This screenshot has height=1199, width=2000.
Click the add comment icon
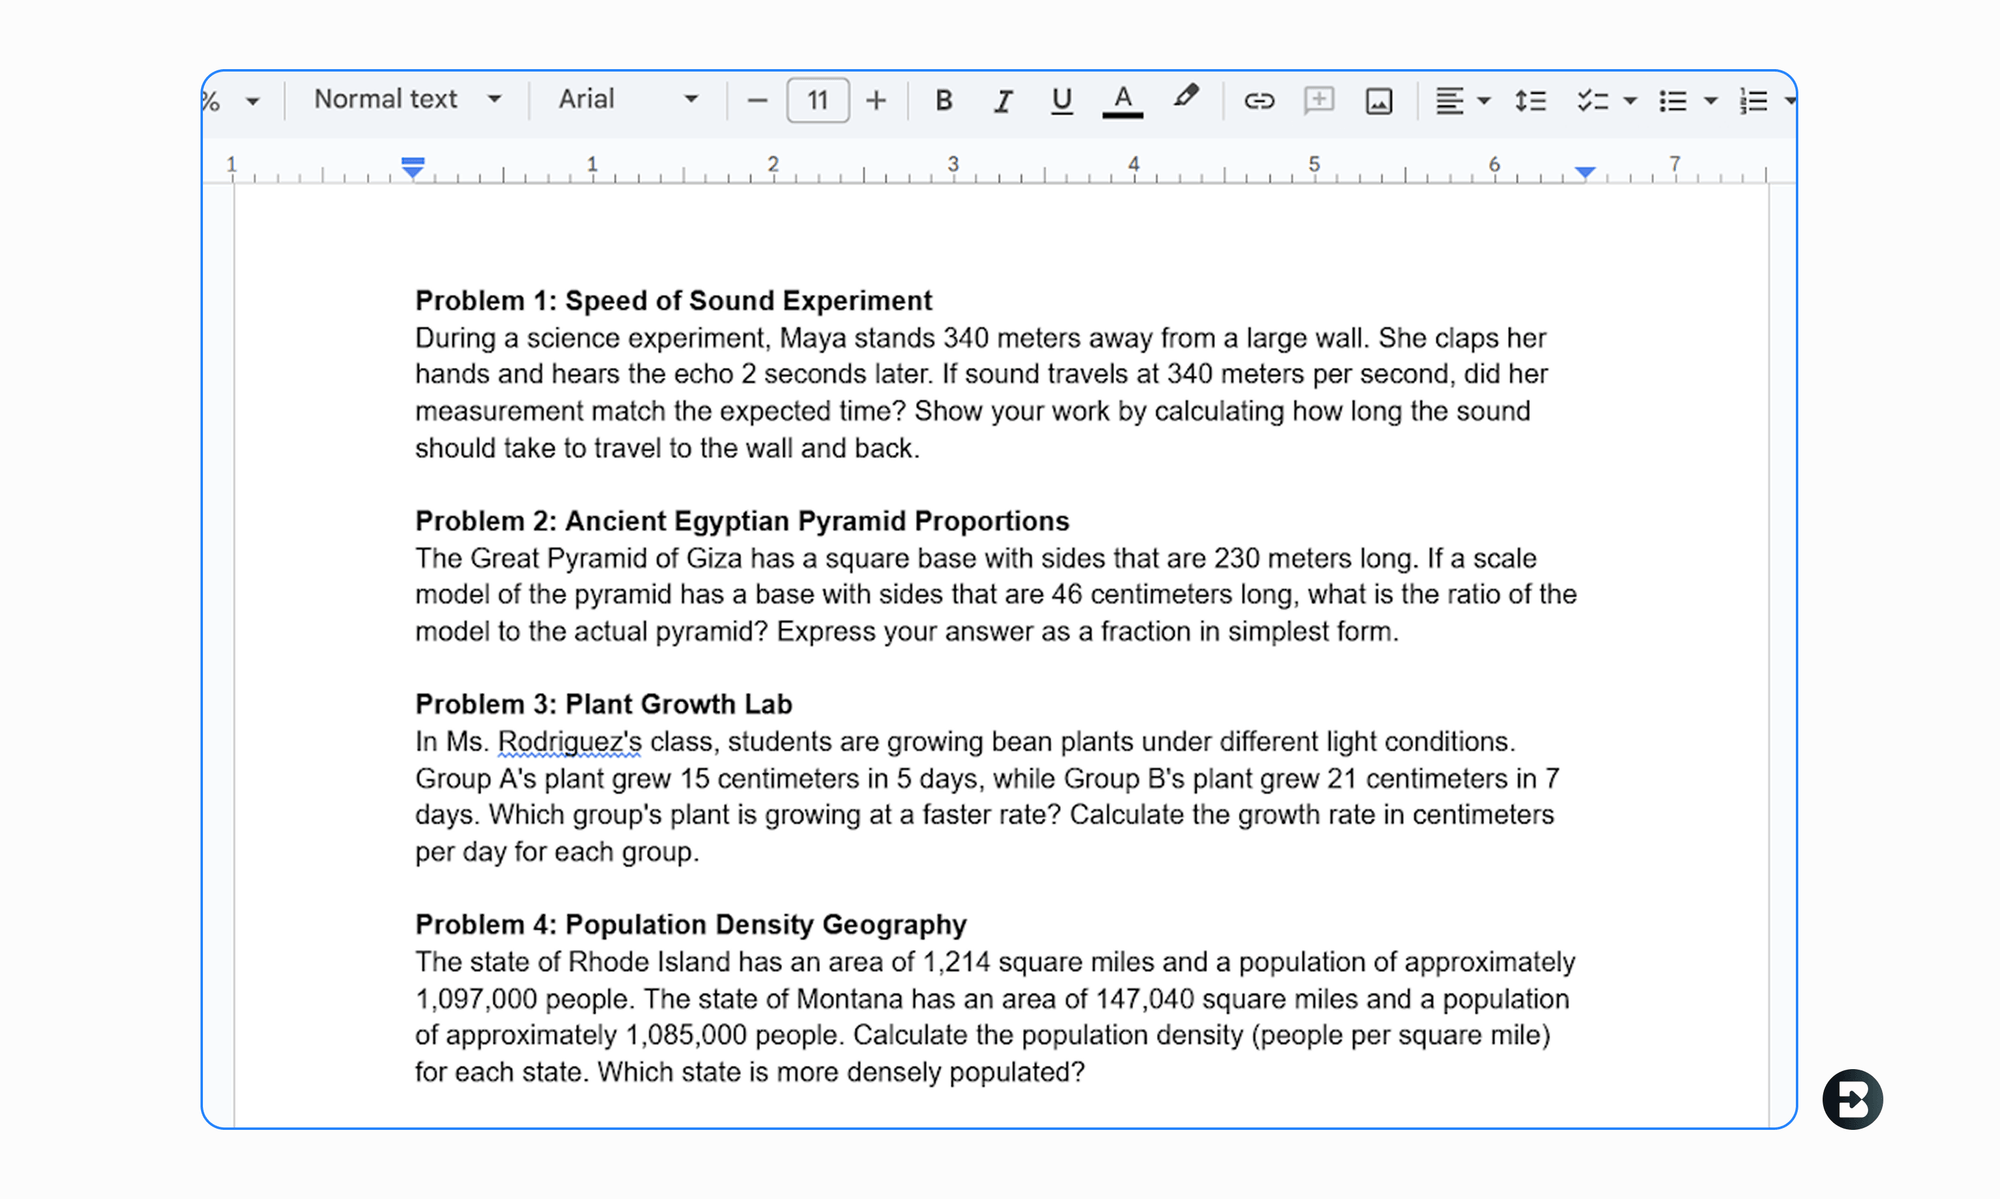1319,100
